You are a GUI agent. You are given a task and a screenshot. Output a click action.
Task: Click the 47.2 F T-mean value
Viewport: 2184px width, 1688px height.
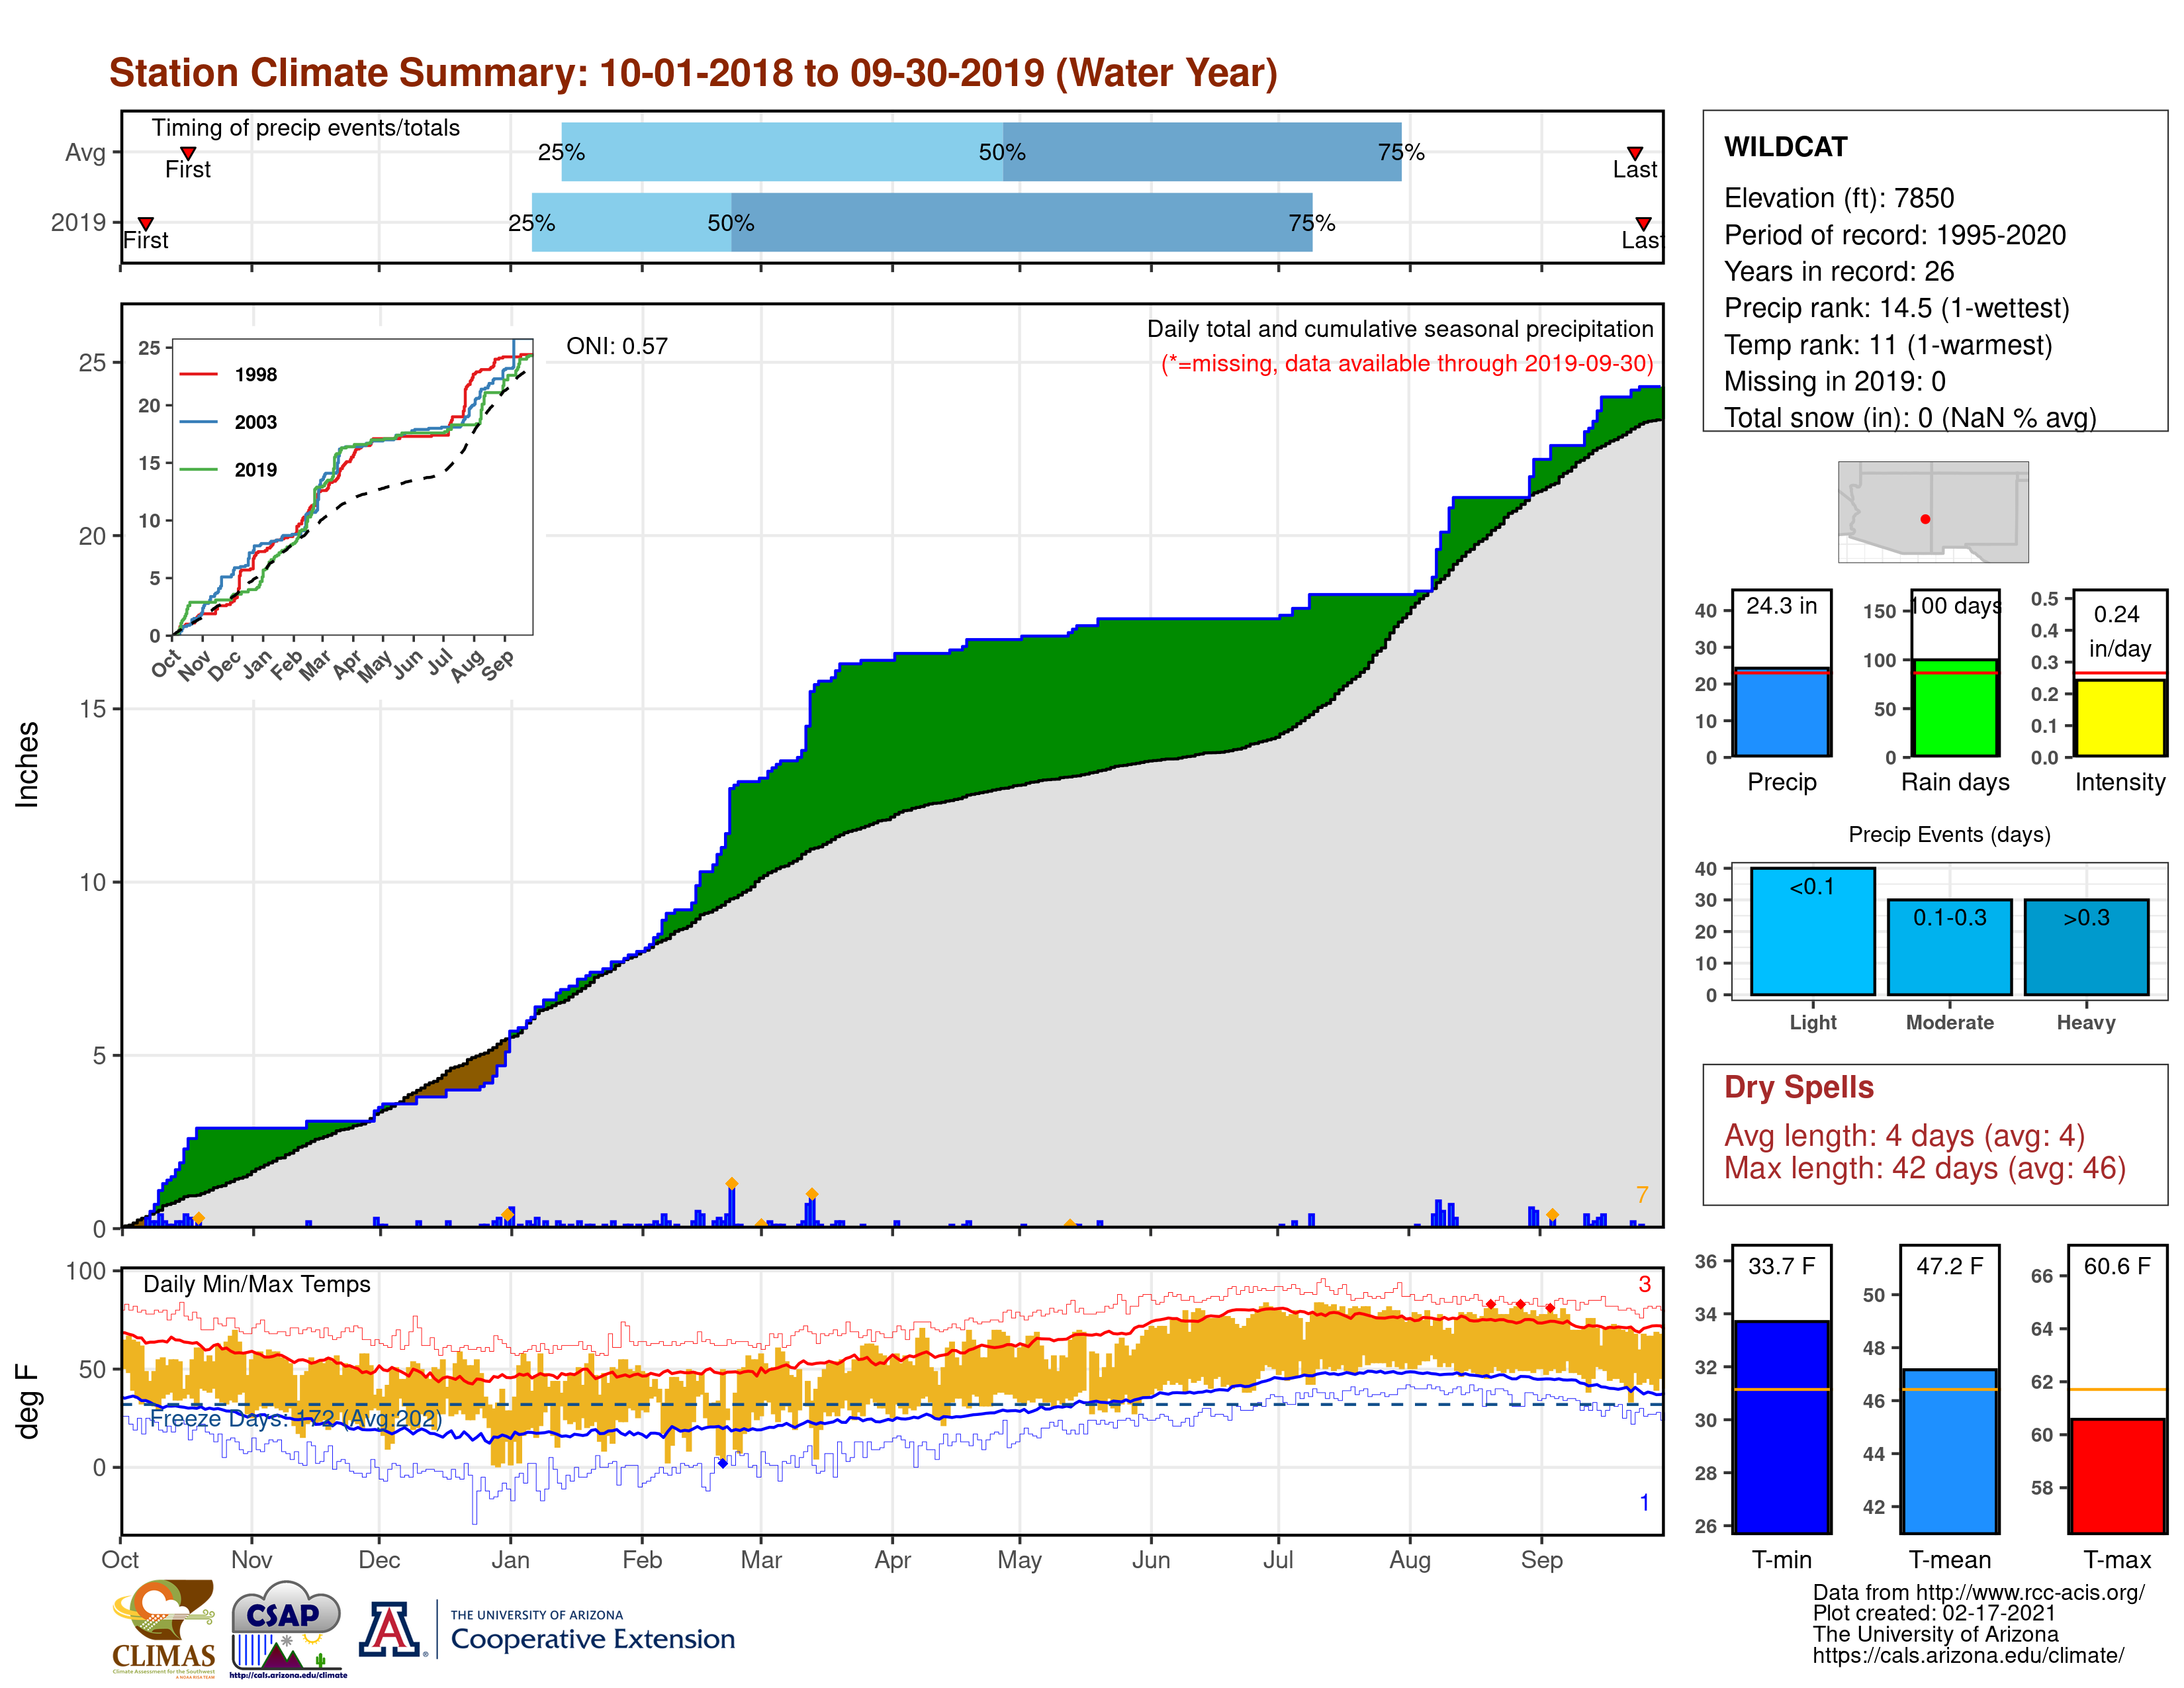(1949, 1266)
